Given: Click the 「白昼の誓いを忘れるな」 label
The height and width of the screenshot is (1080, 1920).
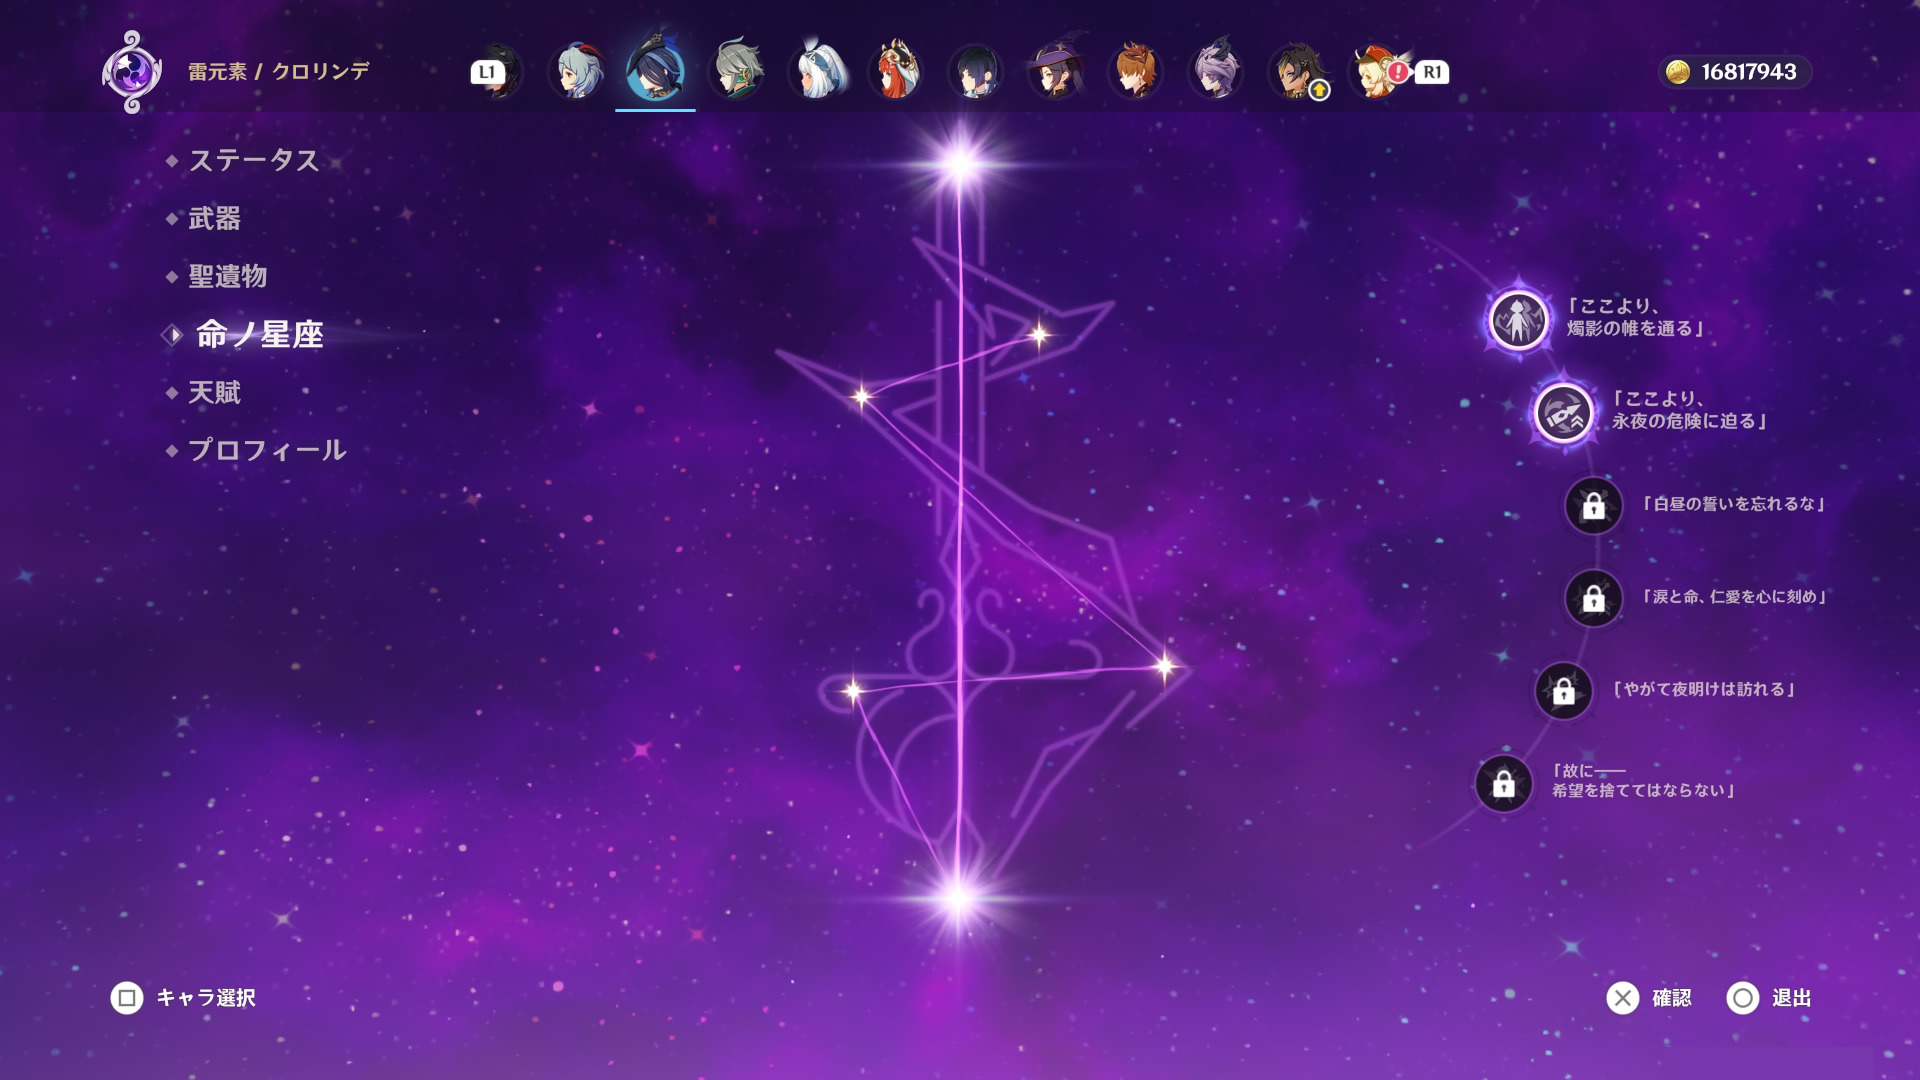Looking at the screenshot, I should (x=1734, y=504).
